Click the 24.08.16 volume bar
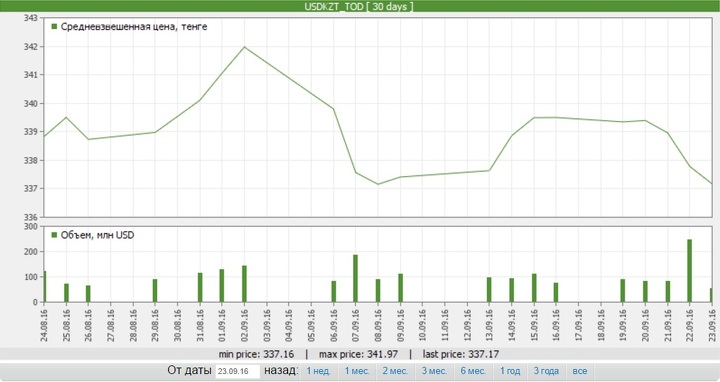The height and width of the screenshot is (382, 720). (45, 286)
